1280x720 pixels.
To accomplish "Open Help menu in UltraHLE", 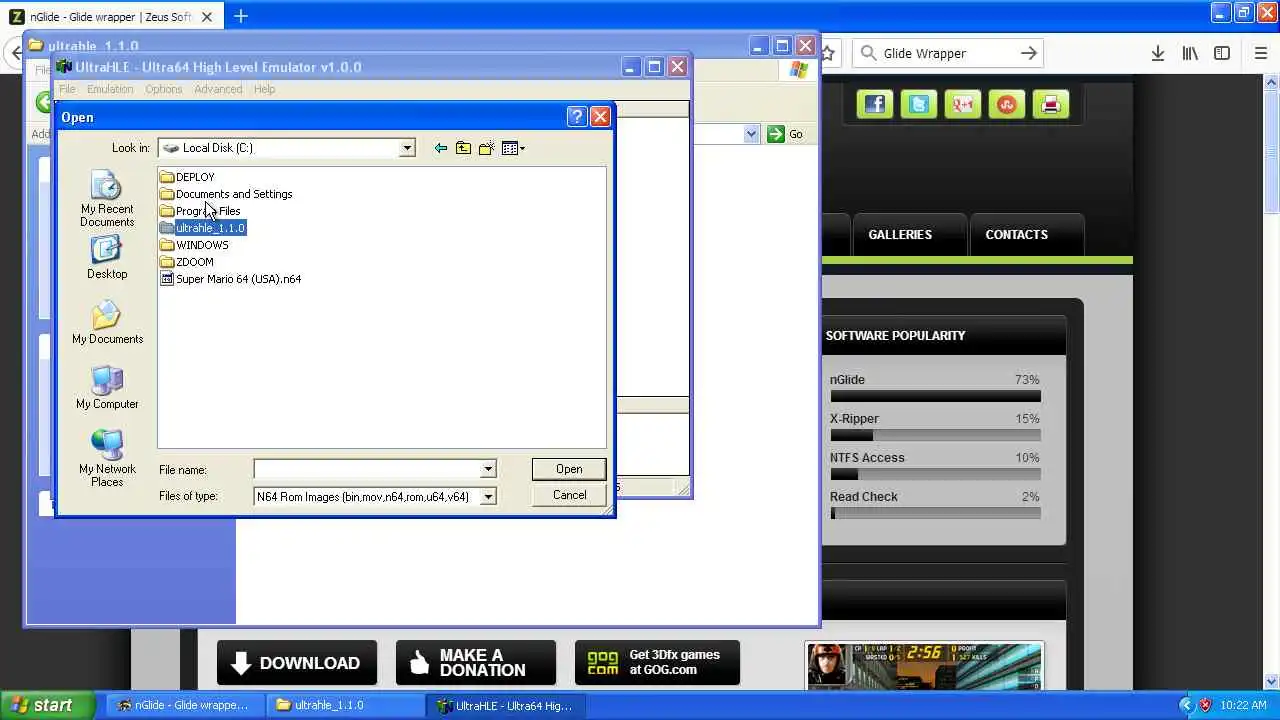I will click(264, 89).
